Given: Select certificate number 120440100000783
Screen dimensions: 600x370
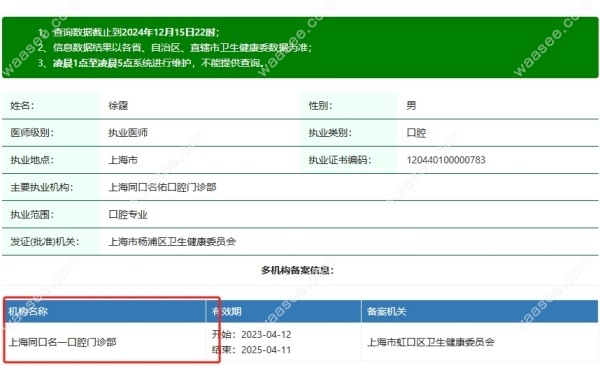Looking at the screenshot, I should click(446, 160).
